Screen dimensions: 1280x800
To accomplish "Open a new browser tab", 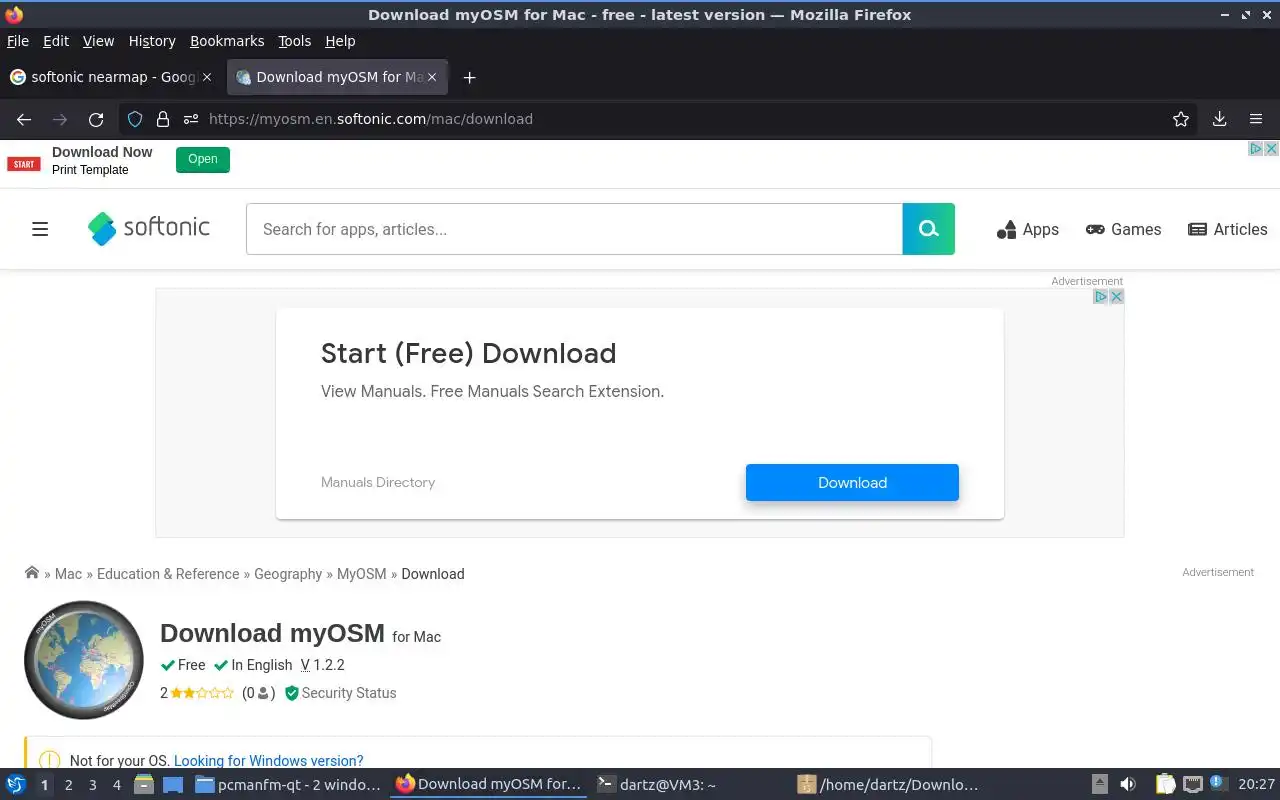I will (470, 77).
